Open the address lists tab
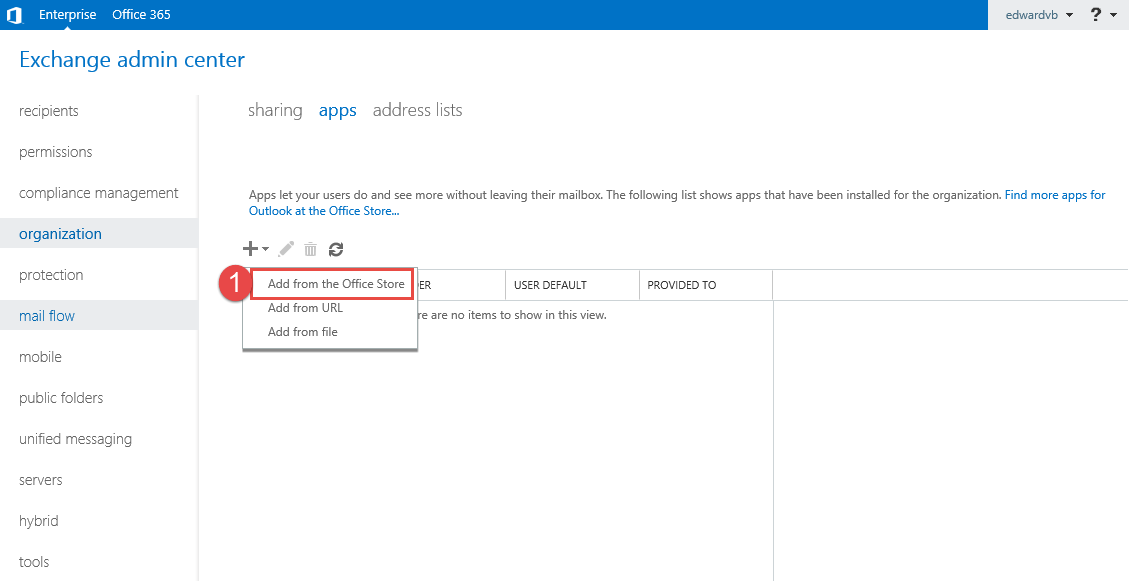The height and width of the screenshot is (581, 1129). [418, 110]
